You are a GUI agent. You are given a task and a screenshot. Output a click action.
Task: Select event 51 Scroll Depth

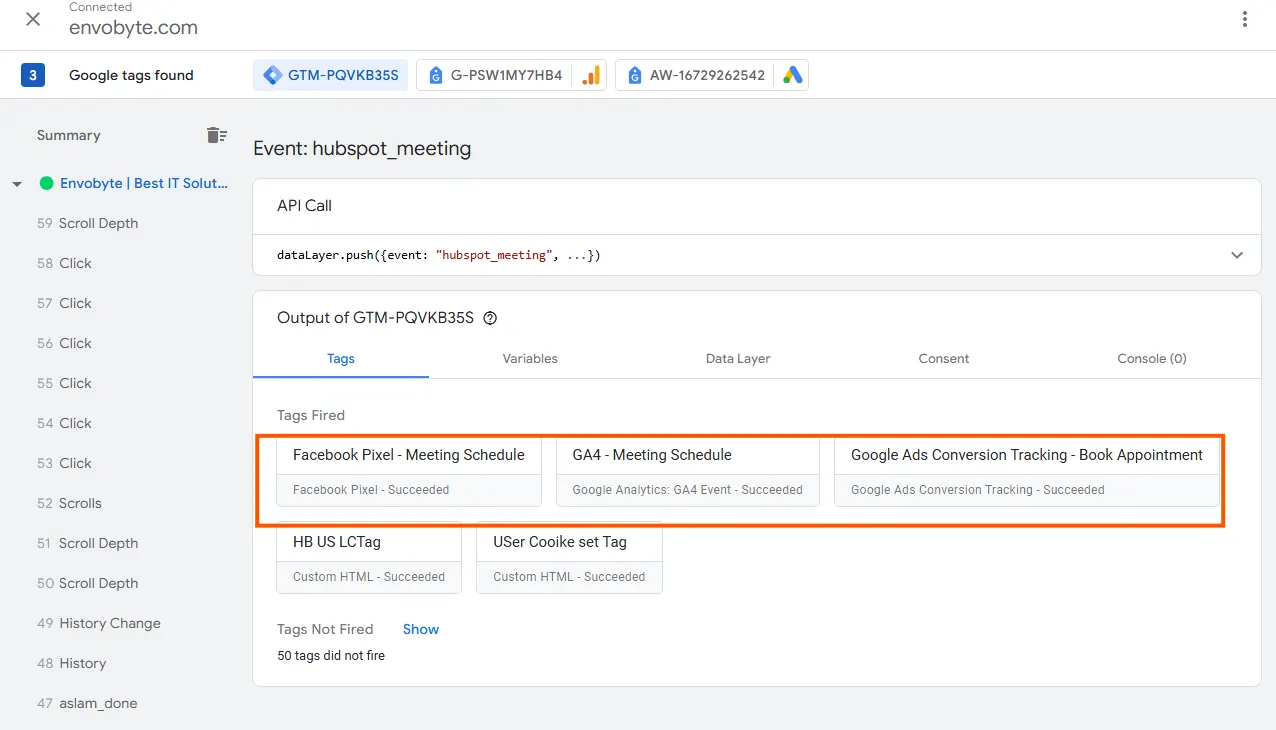(88, 543)
